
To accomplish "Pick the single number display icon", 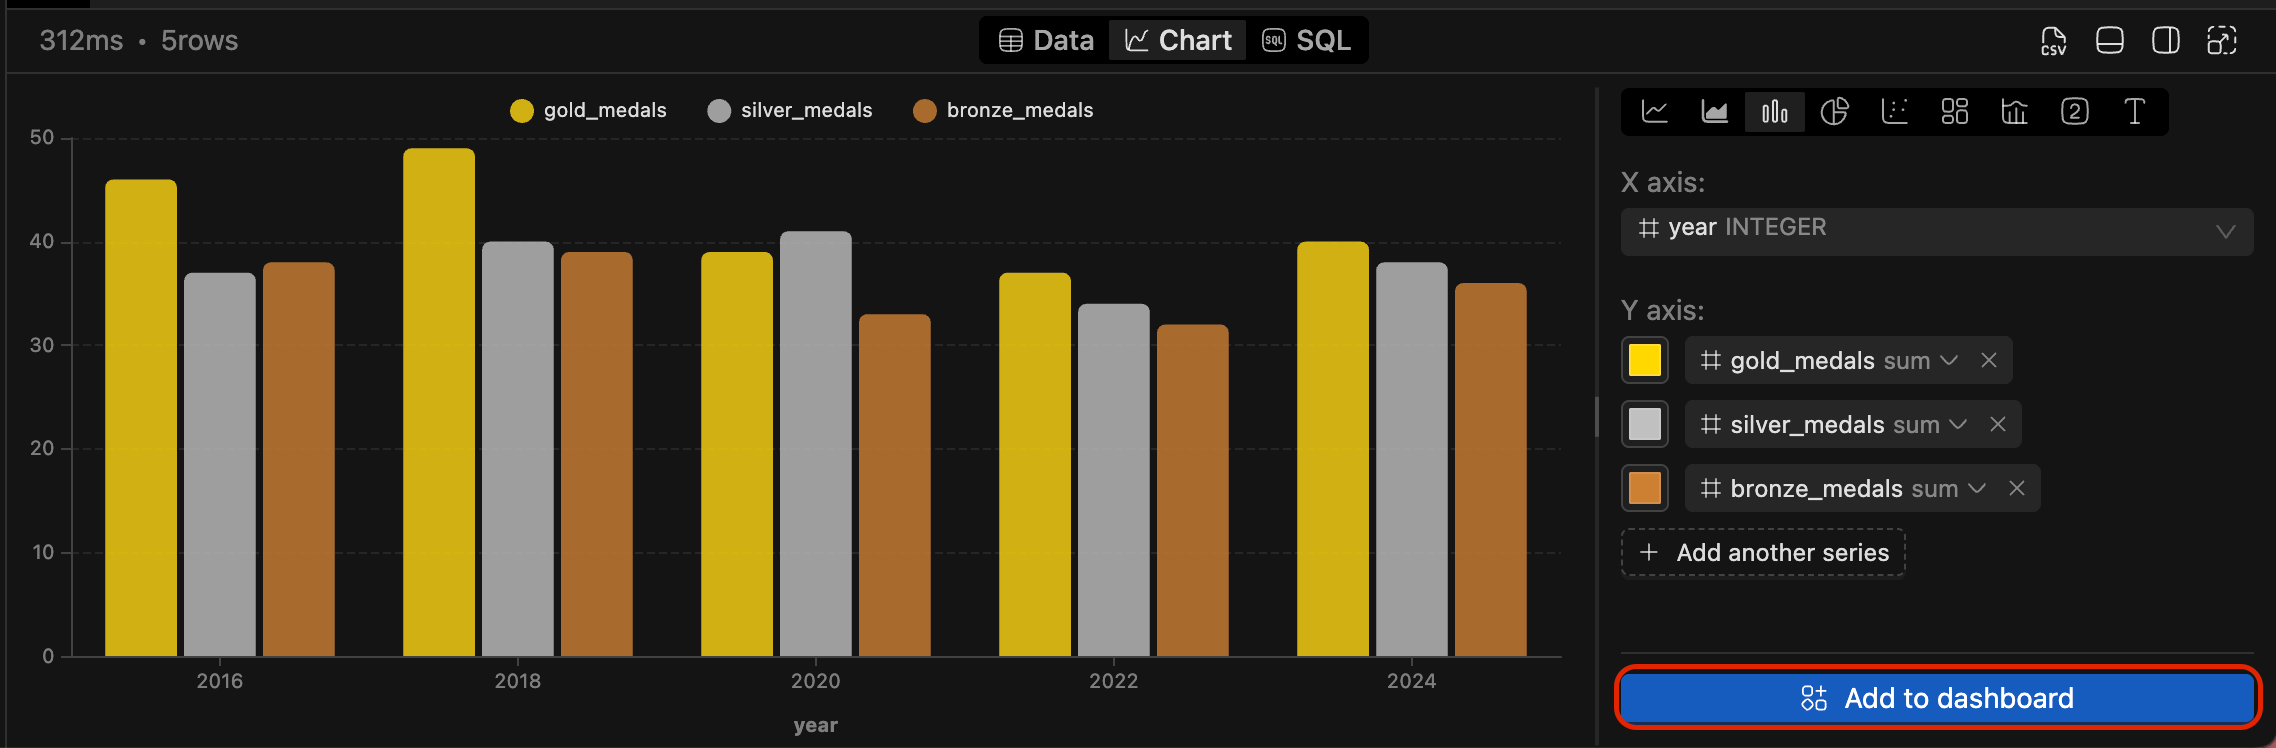I will pyautogui.click(x=2074, y=112).
